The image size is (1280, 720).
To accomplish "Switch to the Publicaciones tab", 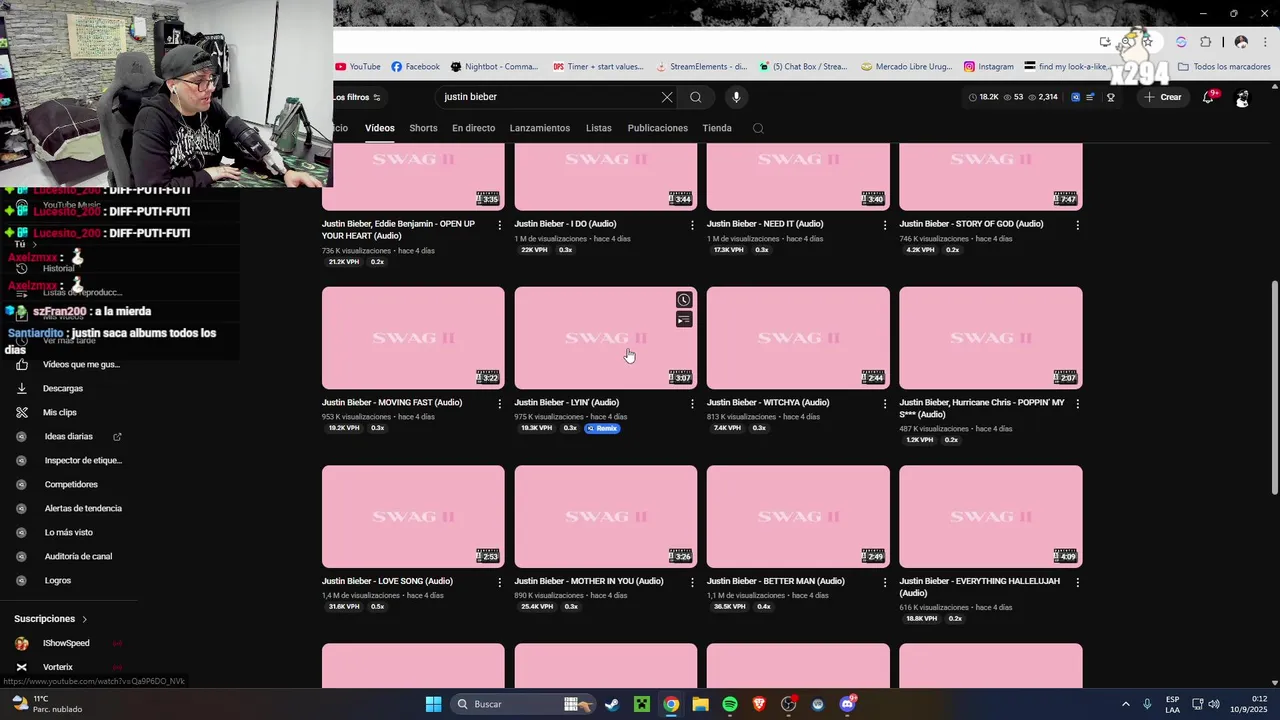I will [x=658, y=128].
